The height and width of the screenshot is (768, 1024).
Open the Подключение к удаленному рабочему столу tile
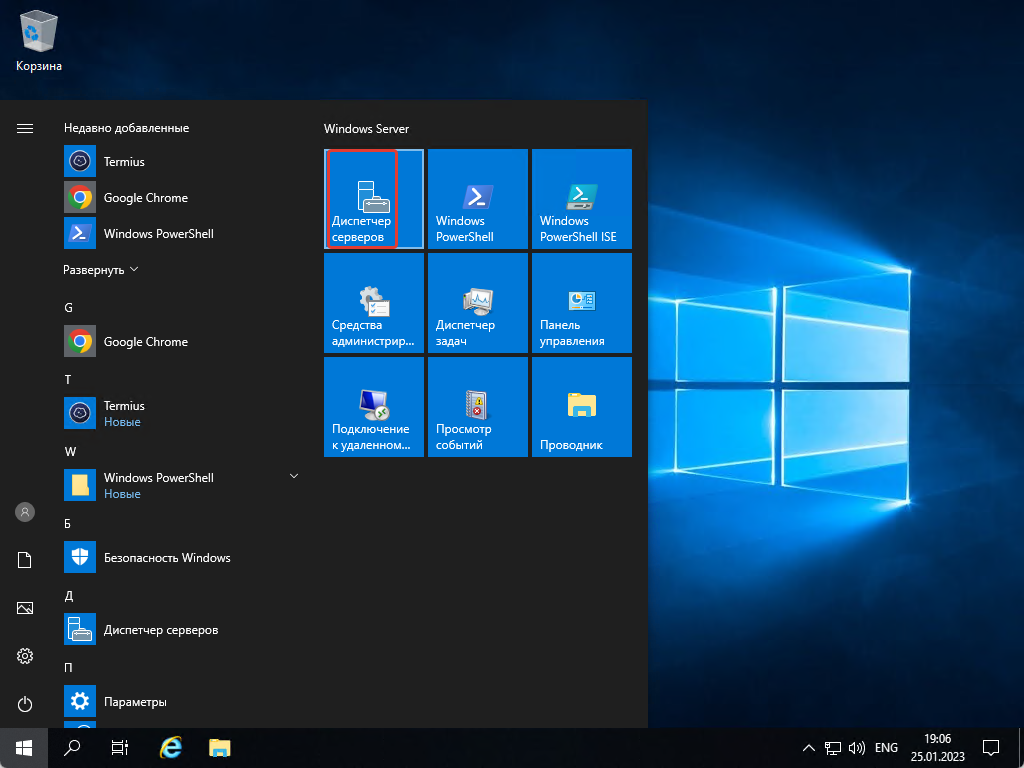click(374, 407)
